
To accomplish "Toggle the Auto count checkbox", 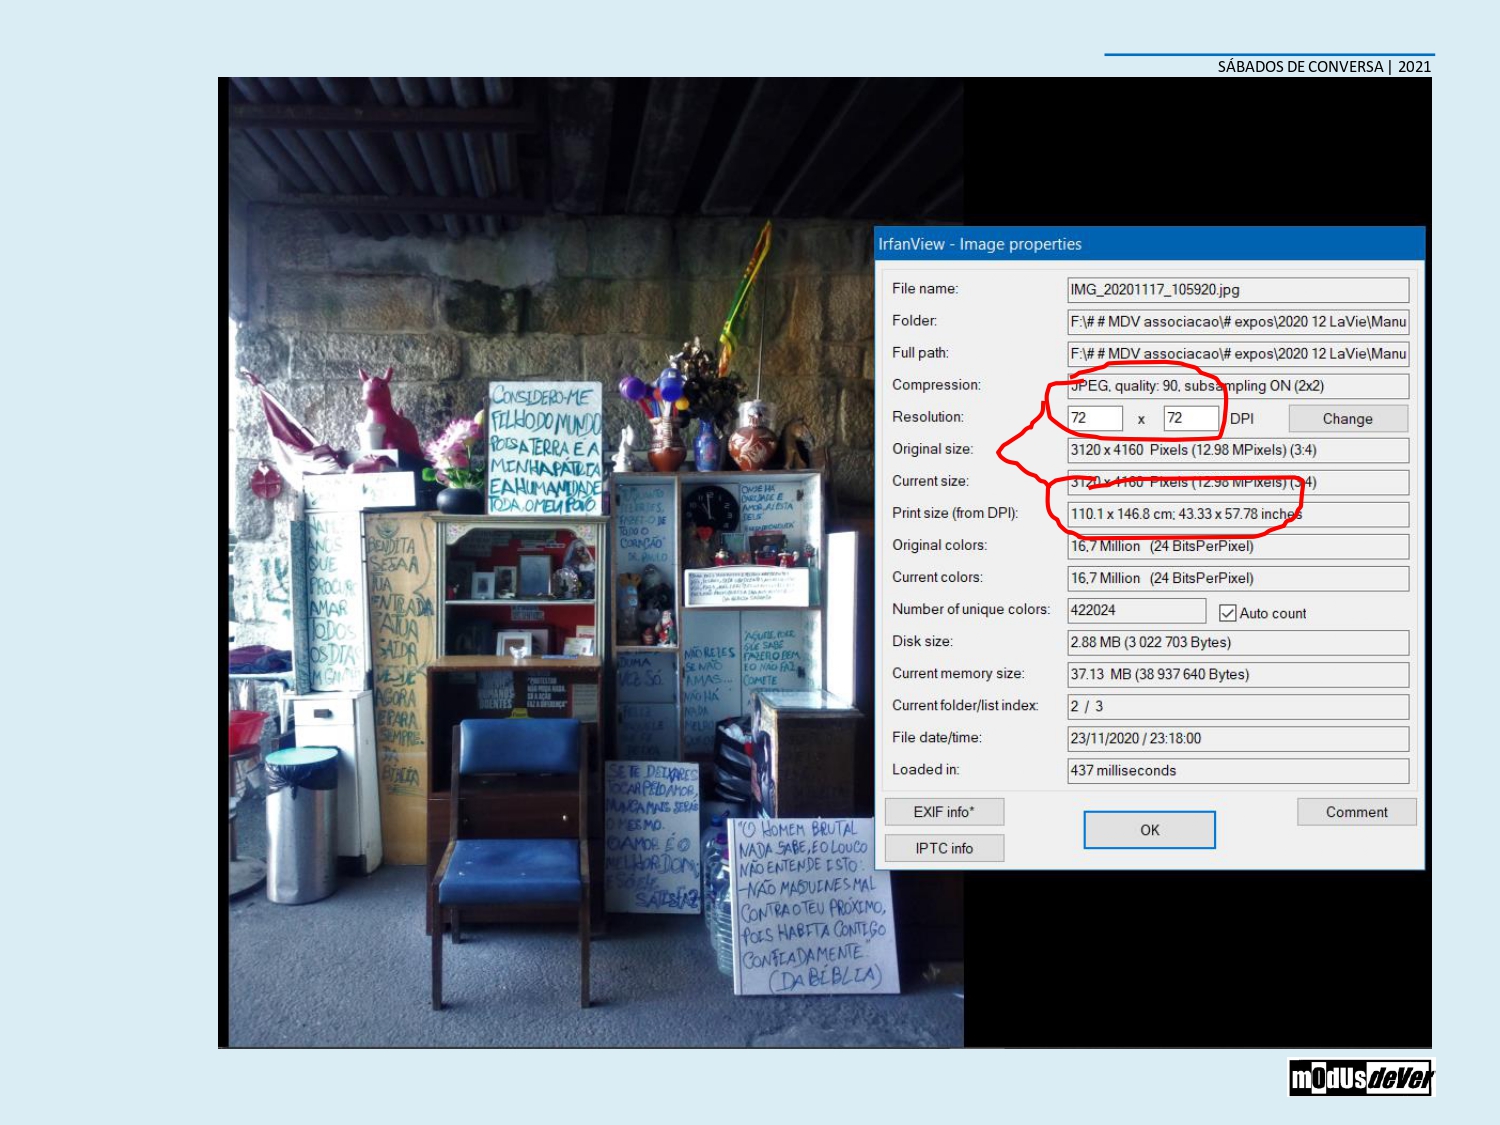I will 1228,613.
